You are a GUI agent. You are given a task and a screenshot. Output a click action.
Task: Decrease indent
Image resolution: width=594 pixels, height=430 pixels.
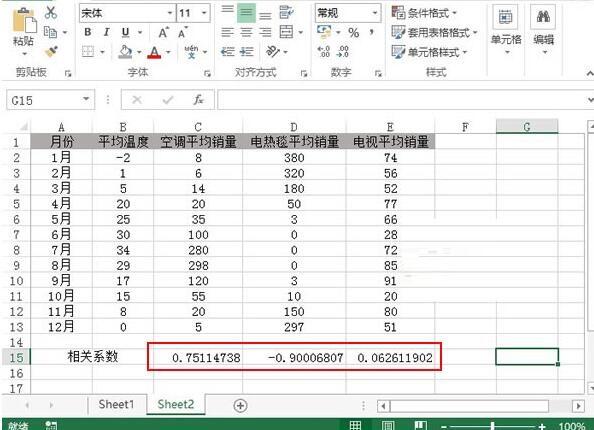tap(228, 52)
